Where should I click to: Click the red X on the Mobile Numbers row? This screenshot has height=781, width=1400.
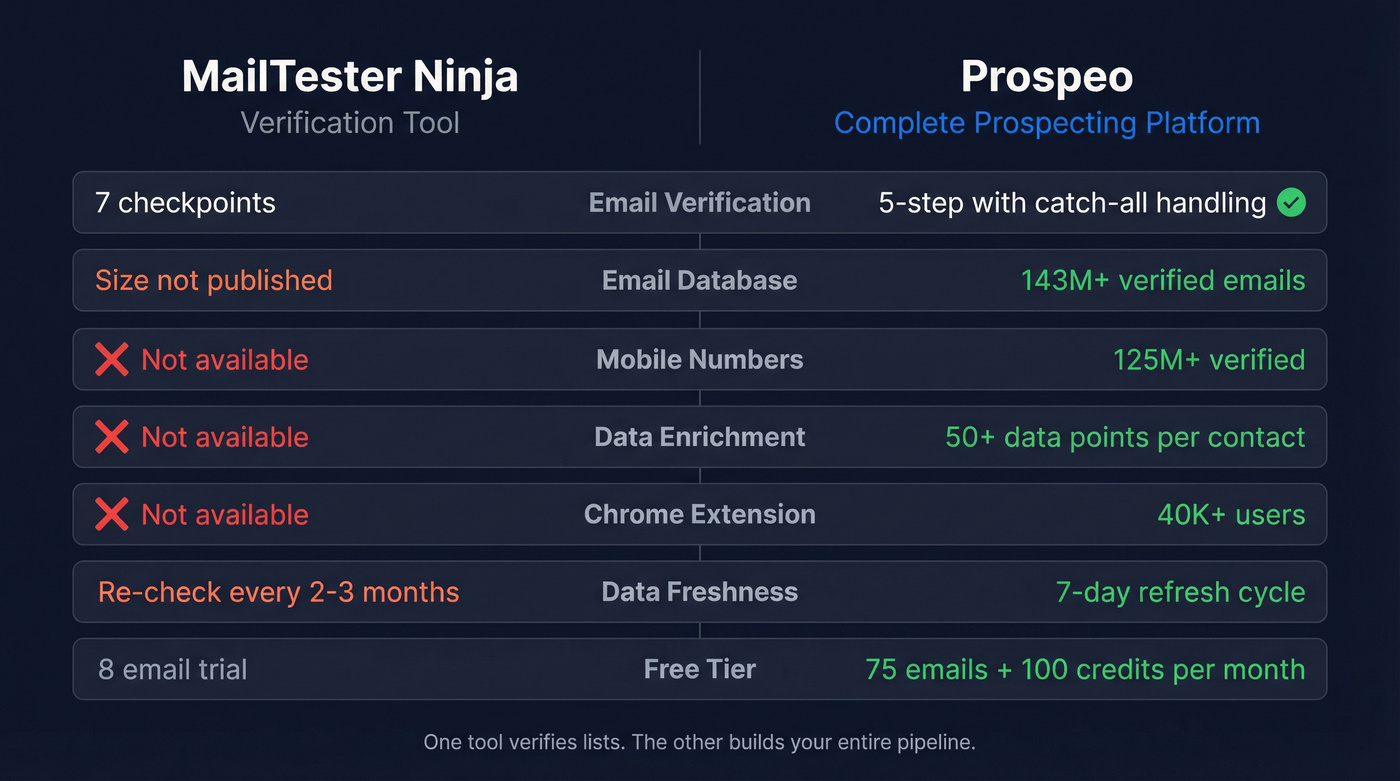(x=111, y=359)
